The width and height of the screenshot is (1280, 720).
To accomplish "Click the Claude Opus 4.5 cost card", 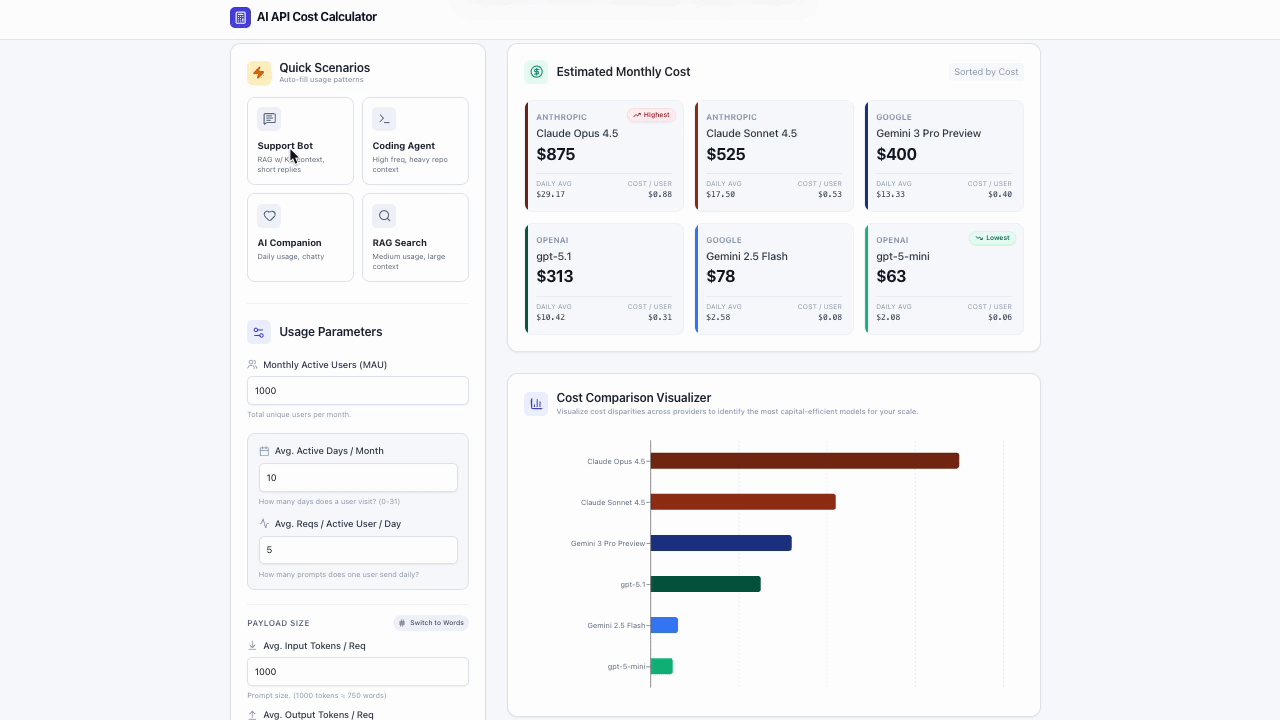I will [604, 155].
